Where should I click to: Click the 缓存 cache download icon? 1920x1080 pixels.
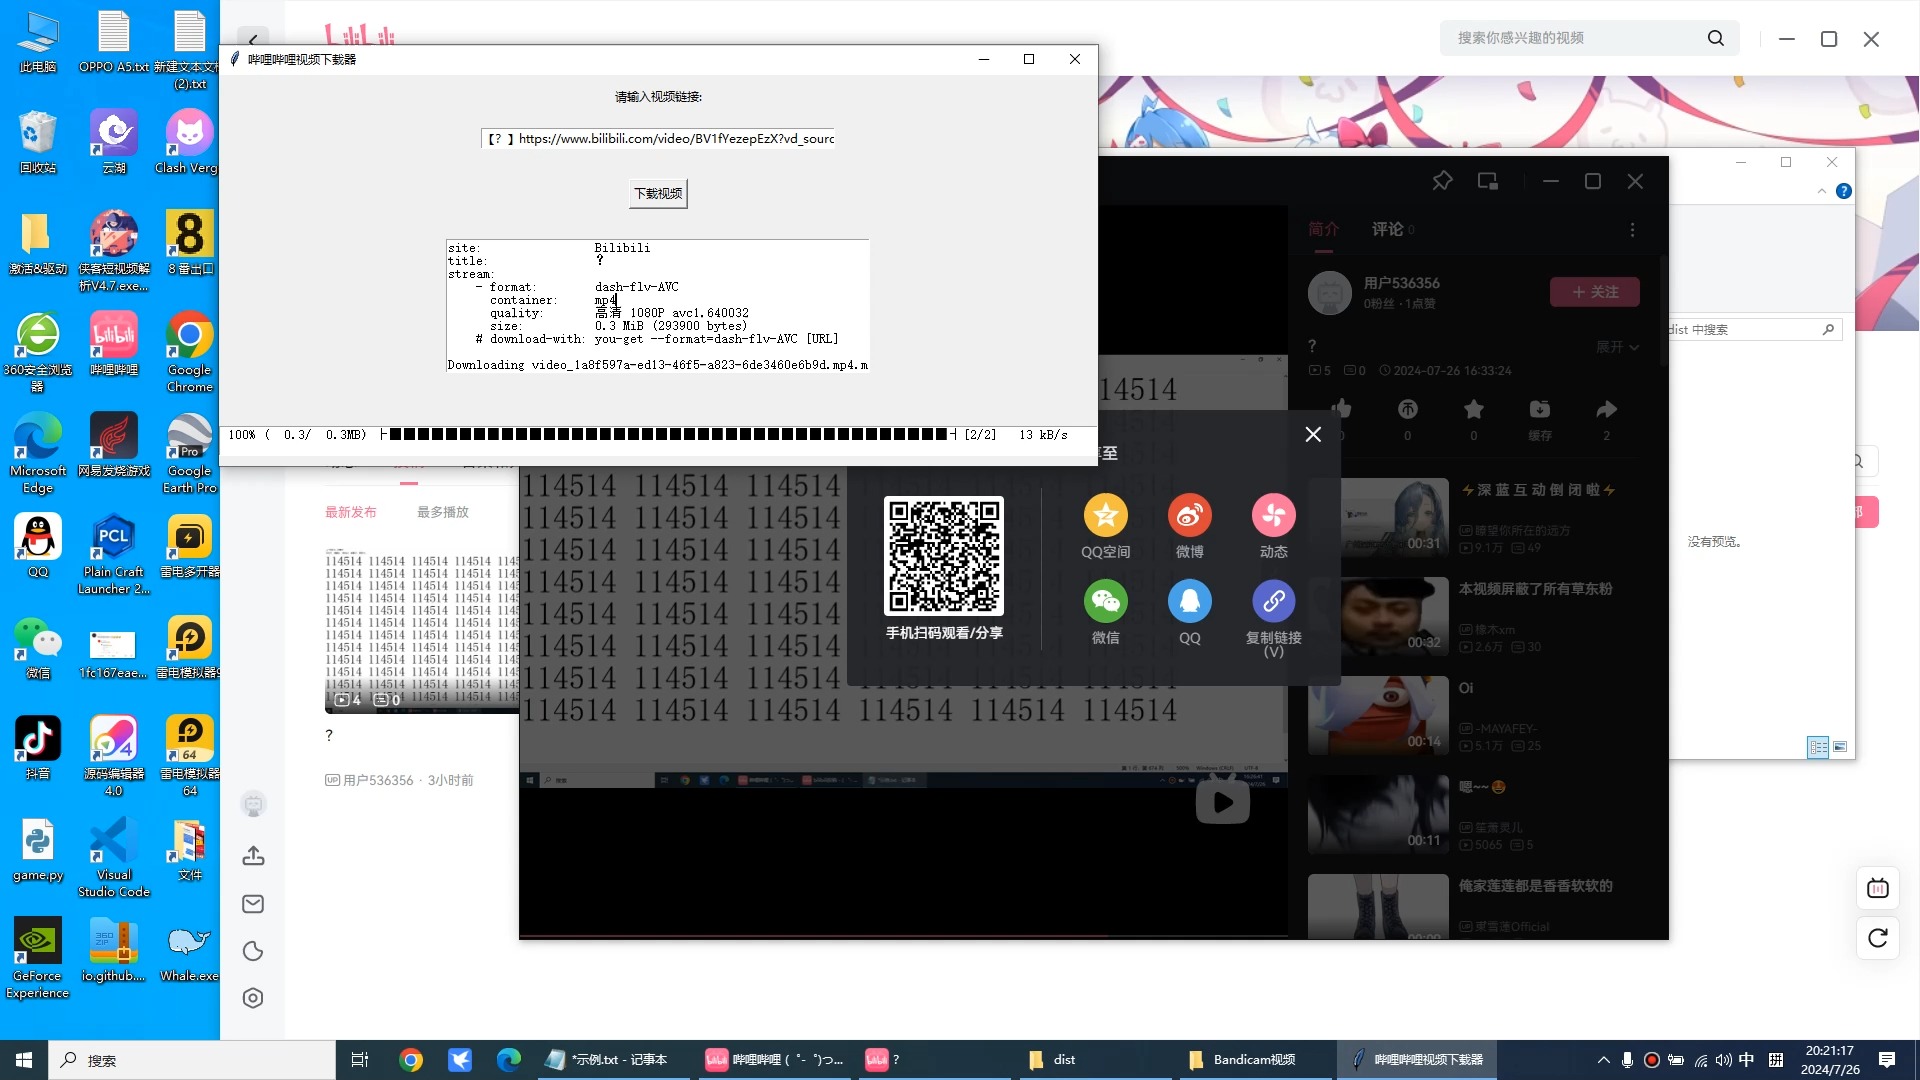[1539, 409]
